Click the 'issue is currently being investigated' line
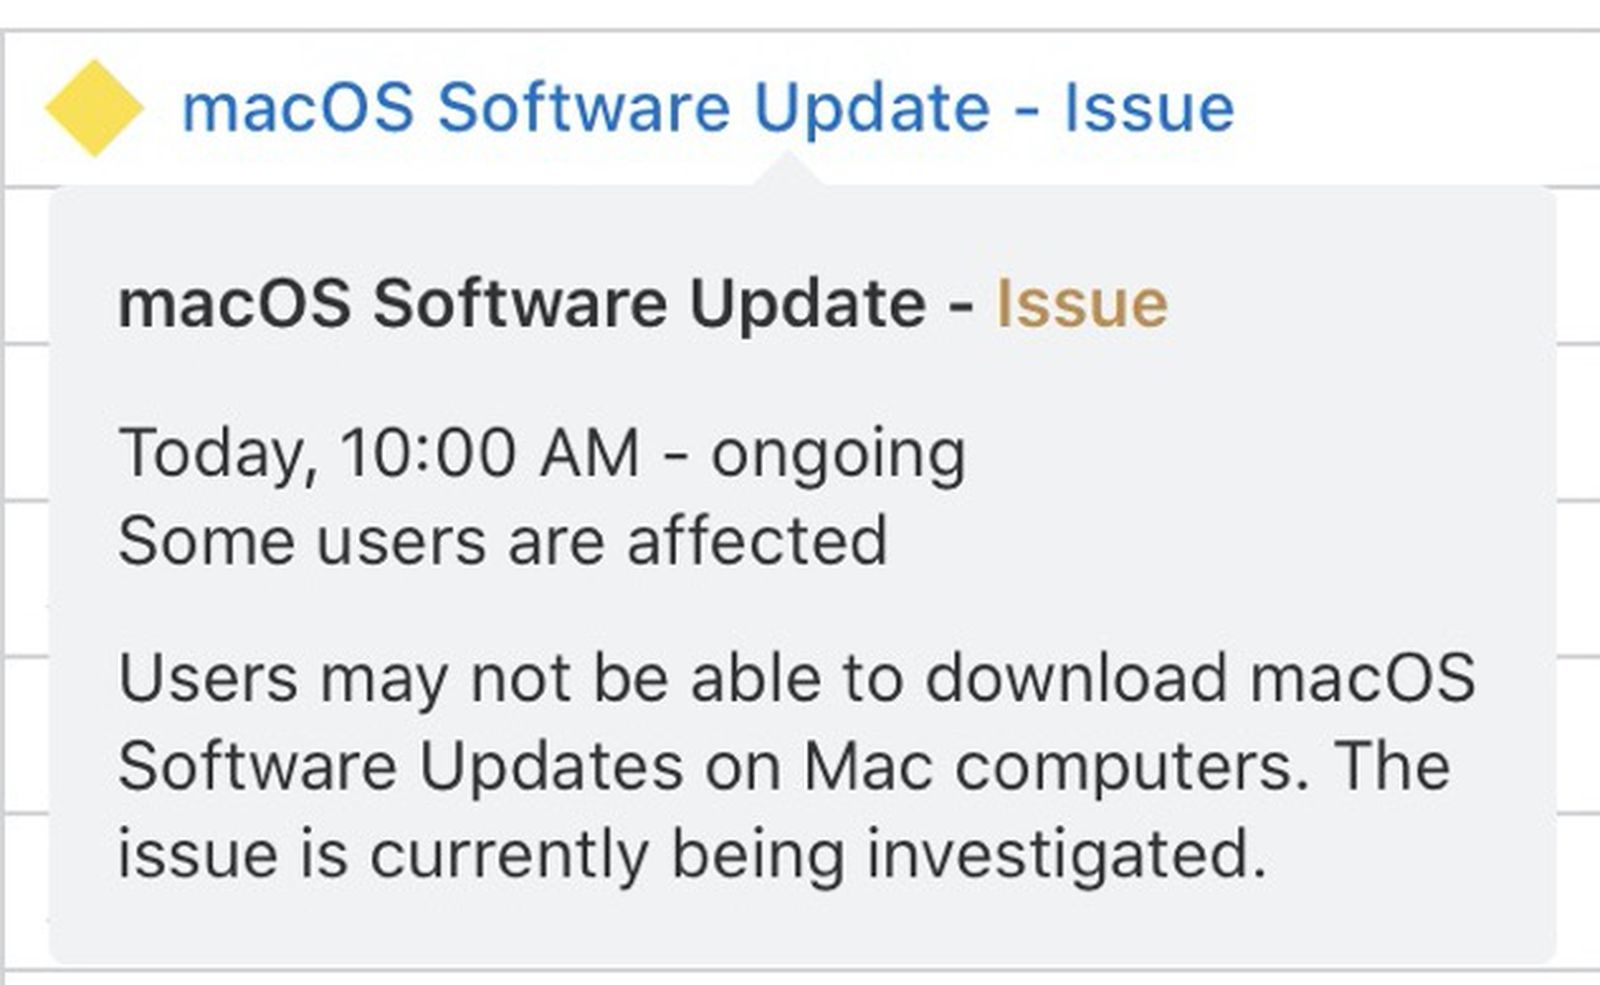 (x=692, y=855)
